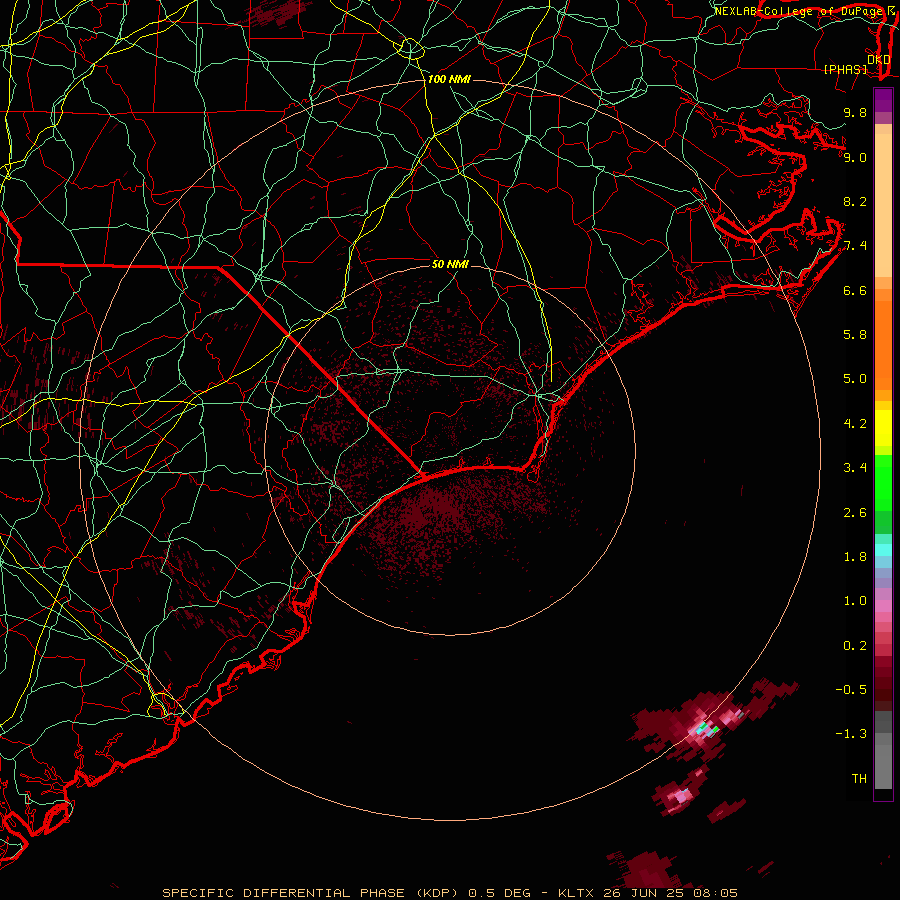Click the 3.4 scale value
The image size is (900, 900).
855,468
